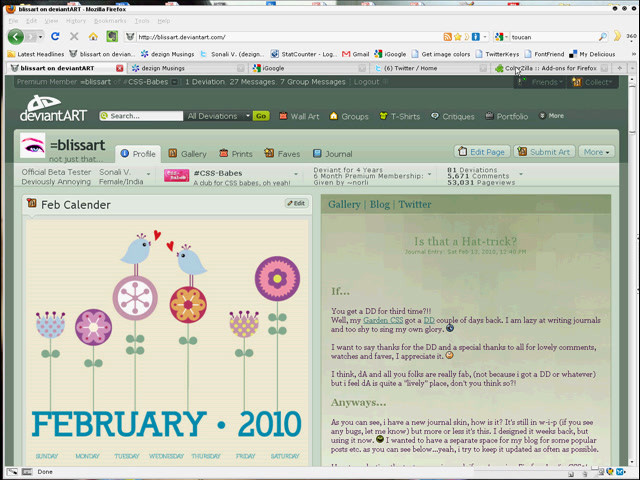Image resolution: width=640 pixels, height=480 pixels.
Task: Expand the #CSS-Babes group info arrow
Action: 296,174
